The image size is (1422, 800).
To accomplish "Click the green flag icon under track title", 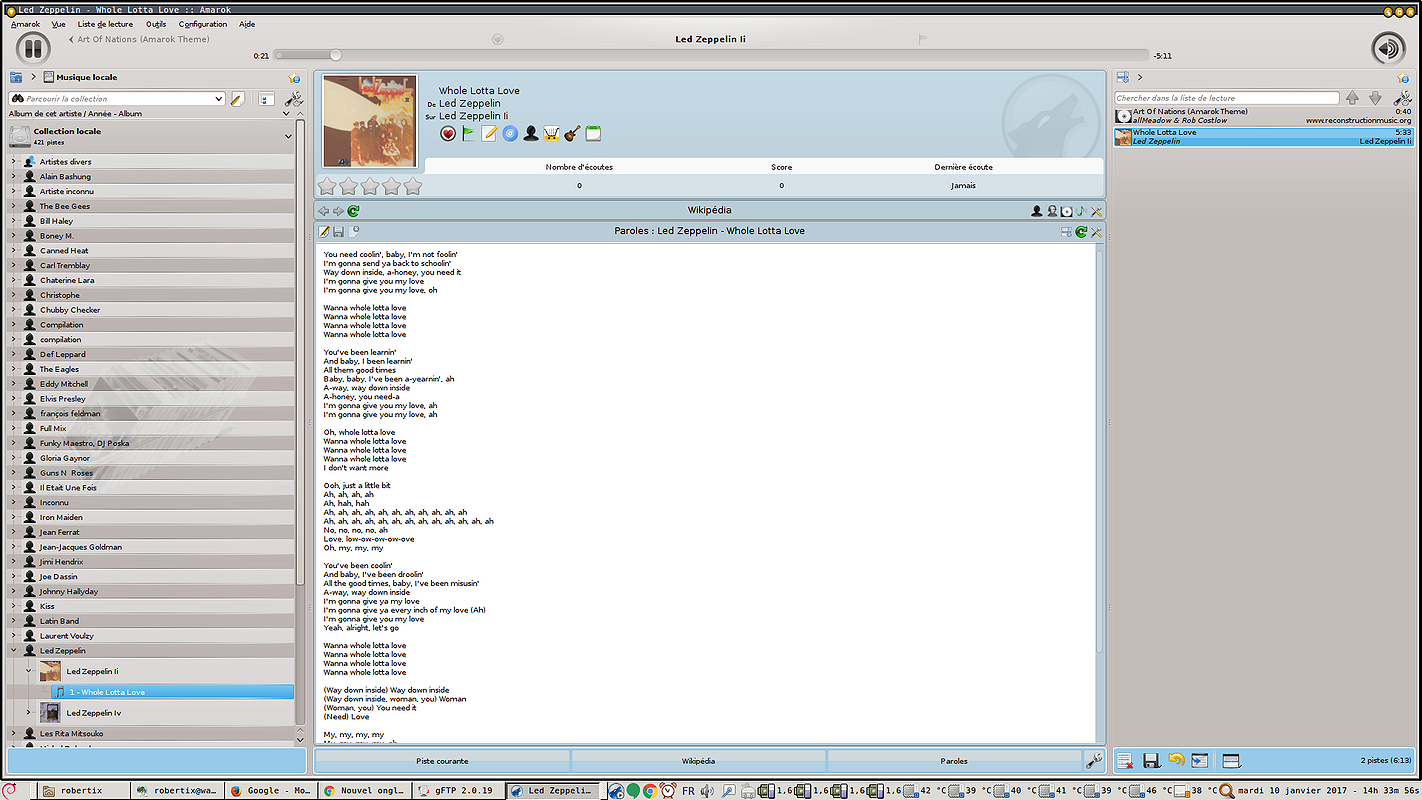I will [x=469, y=134].
